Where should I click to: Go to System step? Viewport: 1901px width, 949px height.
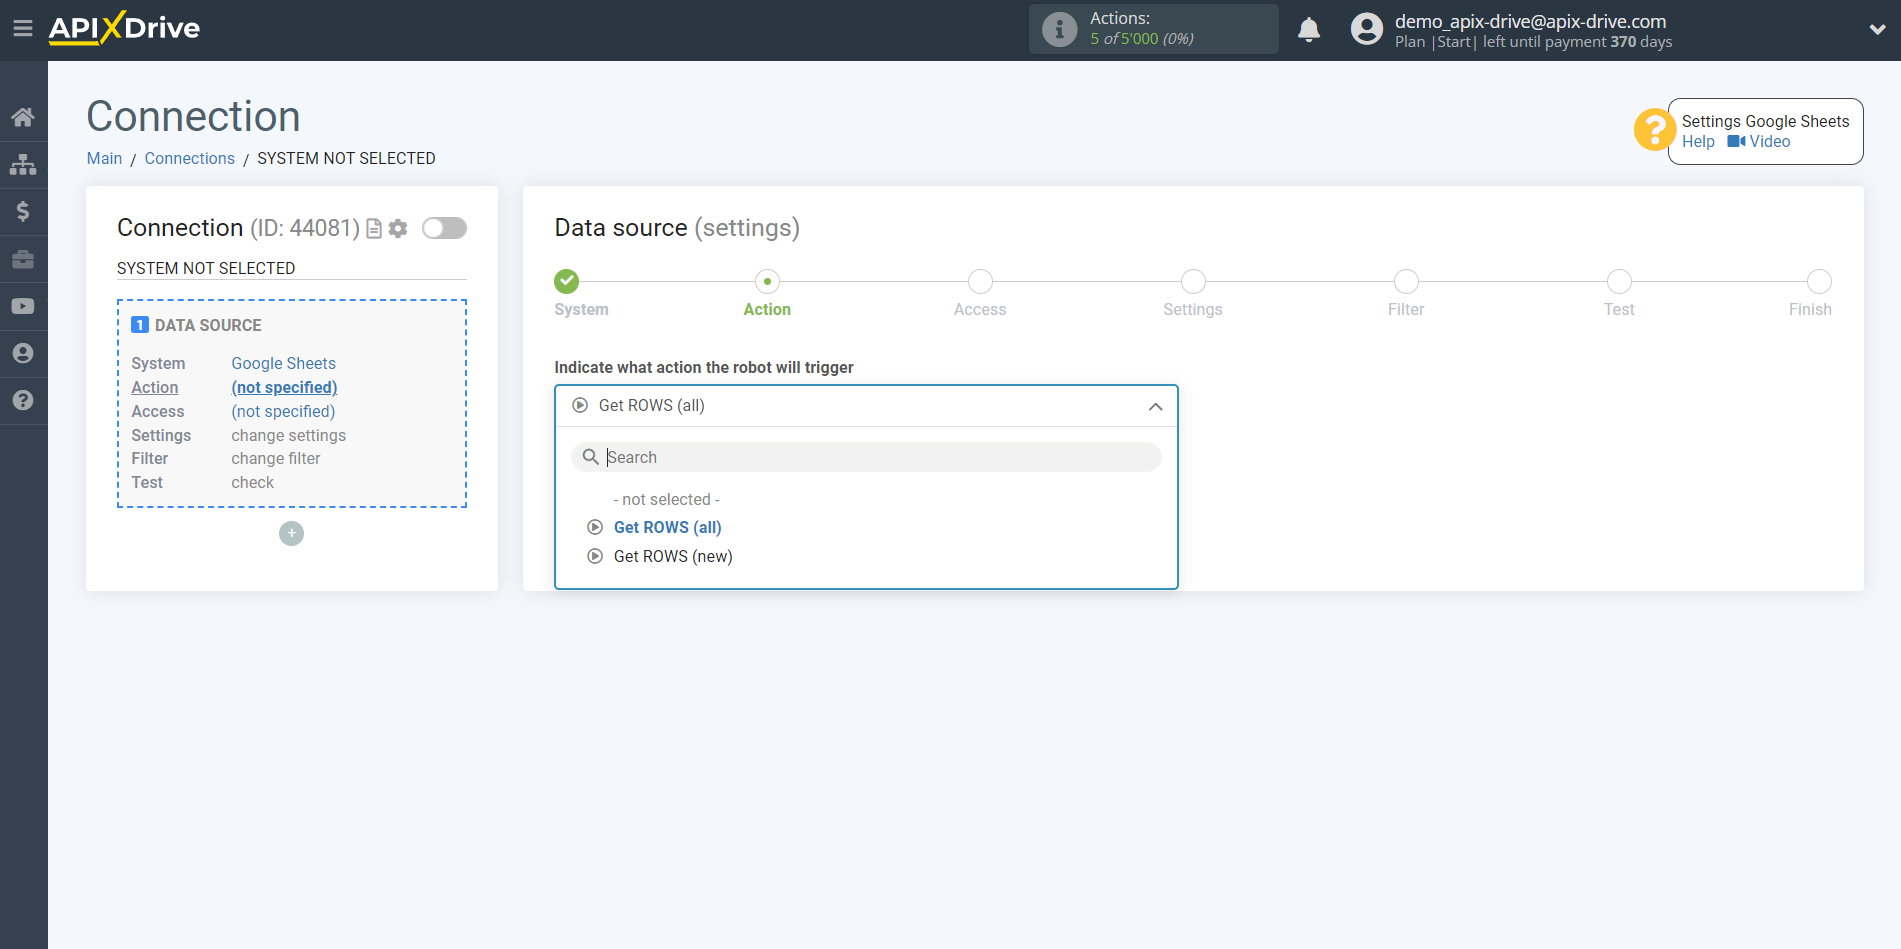point(567,282)
